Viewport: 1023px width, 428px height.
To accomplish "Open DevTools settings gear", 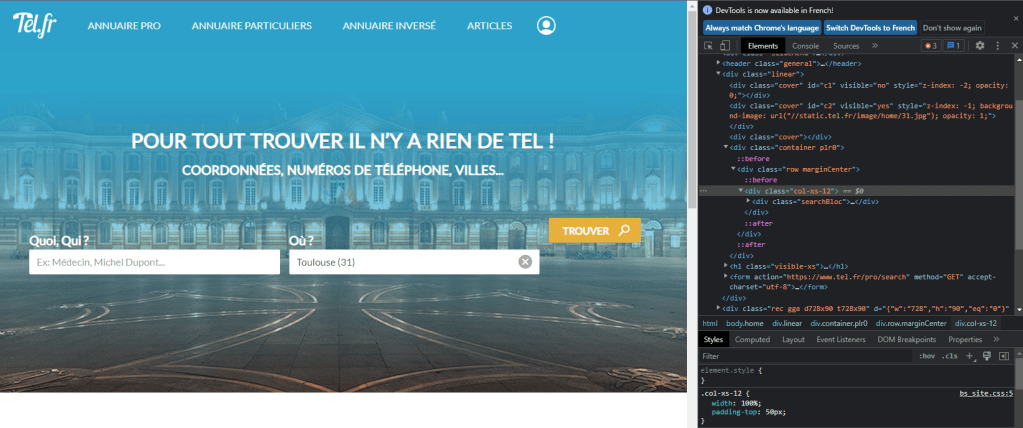I will [980, 46].
